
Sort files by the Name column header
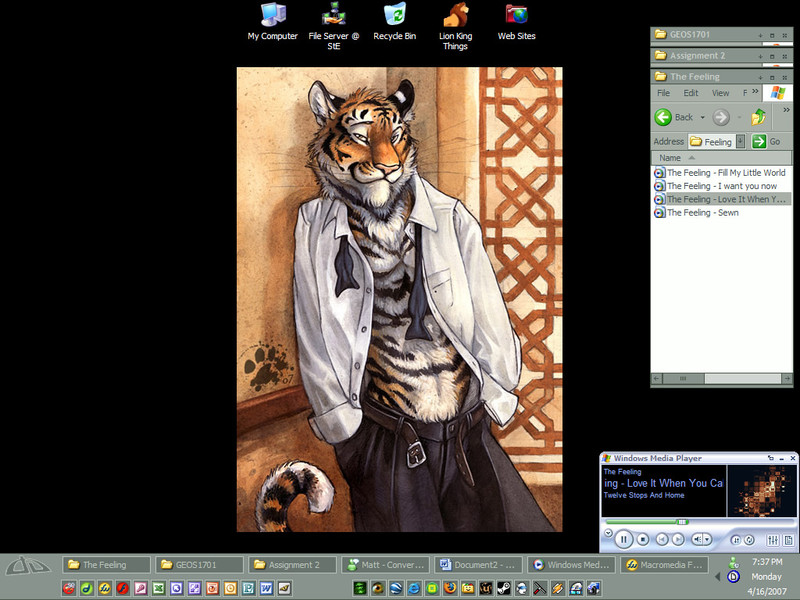[x=721, y=158]
